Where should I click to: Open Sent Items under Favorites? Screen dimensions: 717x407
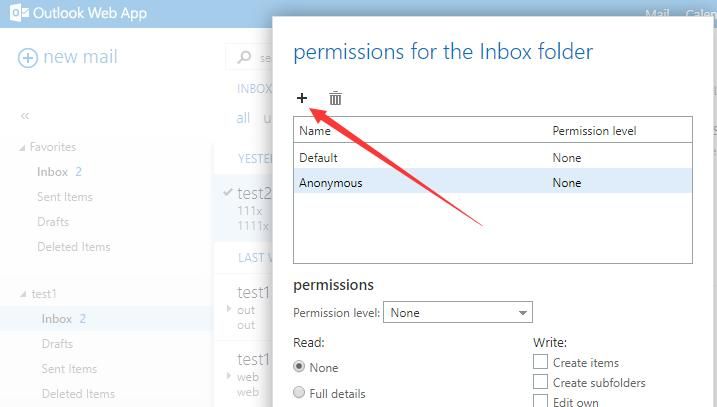coord(65,197)
